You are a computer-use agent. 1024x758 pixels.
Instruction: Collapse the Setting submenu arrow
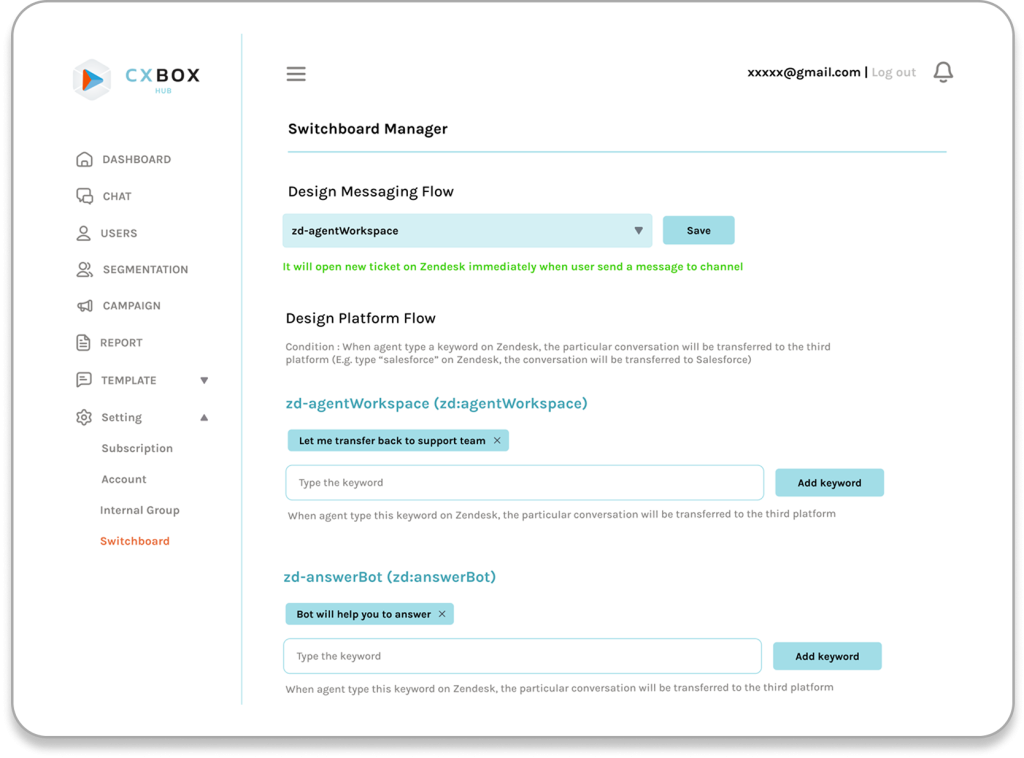(x=204, y=417)
